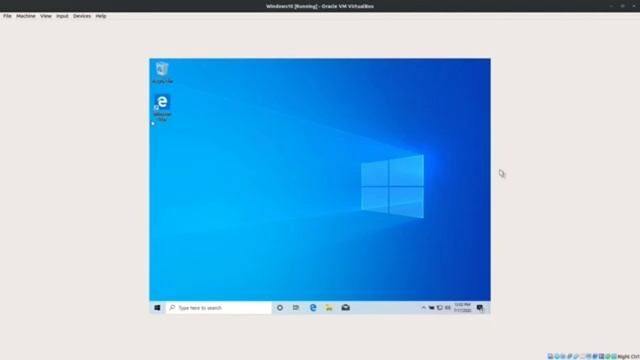This screenshot has width=640, height=360.
Task: Open File Explorer from the taskbar
Action: tap(329, 308)
